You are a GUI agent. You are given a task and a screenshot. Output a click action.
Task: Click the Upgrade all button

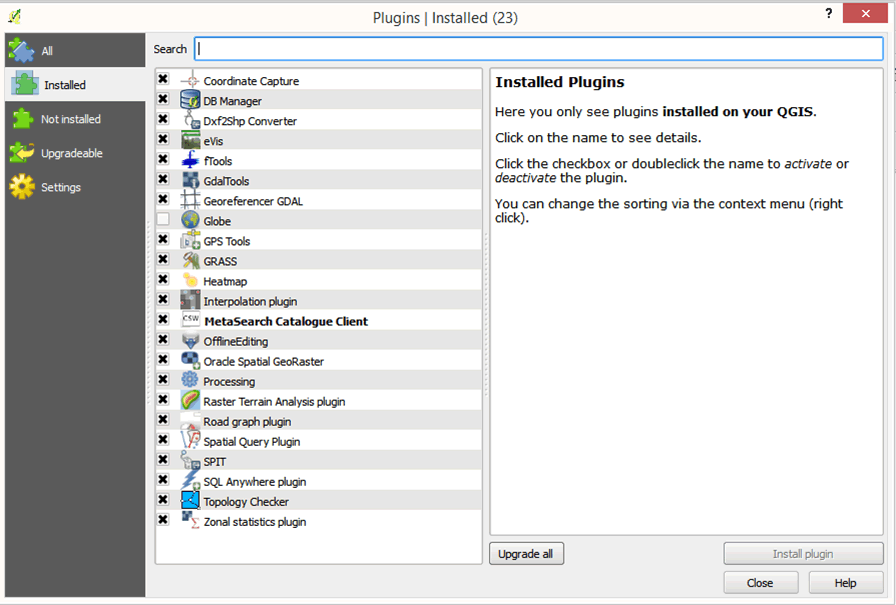pos(526,554)
